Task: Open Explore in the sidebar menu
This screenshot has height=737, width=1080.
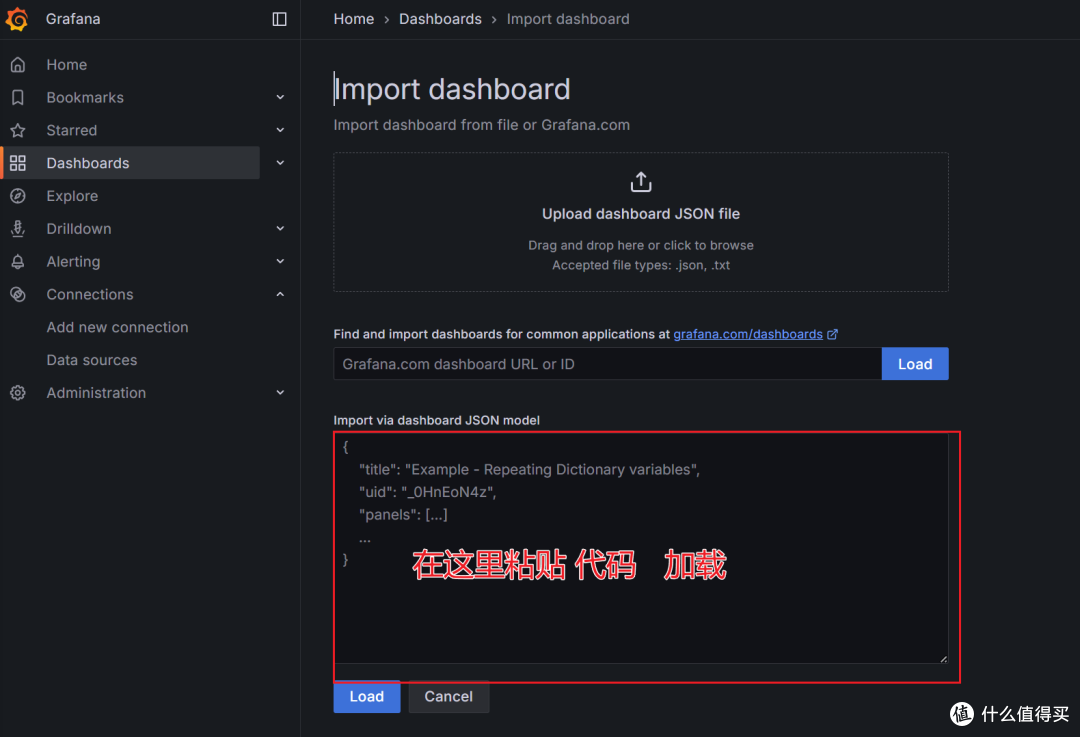Action: 72,196
